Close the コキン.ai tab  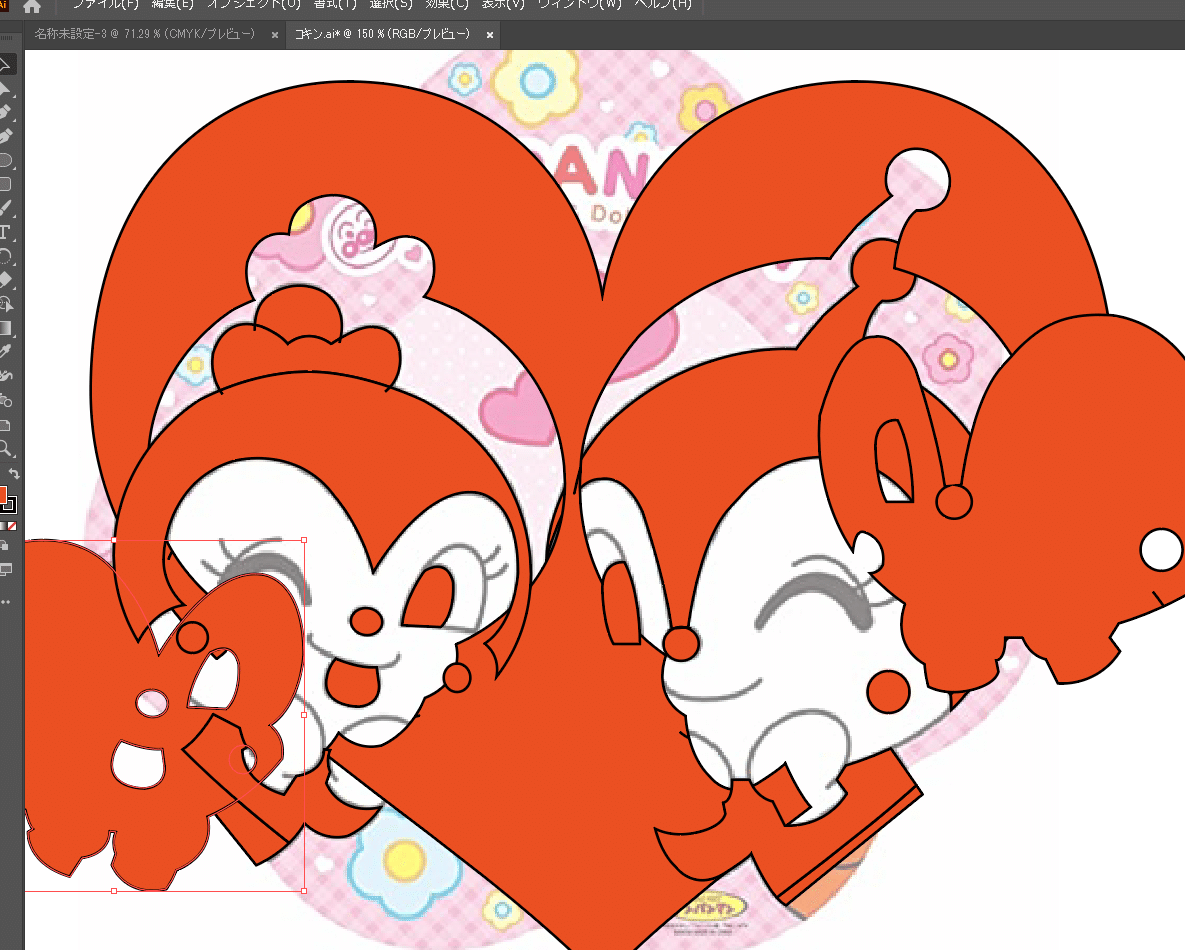pyautogui.click(x=490, y=35)
